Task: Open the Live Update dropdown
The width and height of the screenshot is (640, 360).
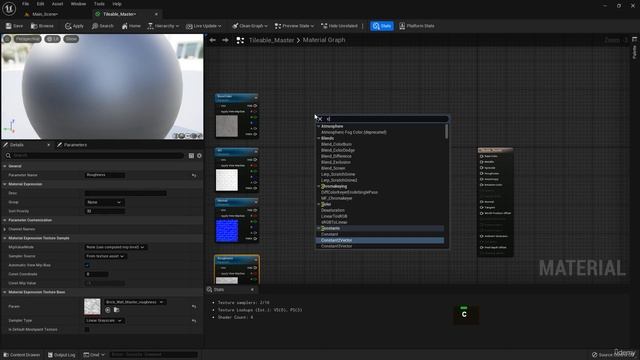Action: 203,26
